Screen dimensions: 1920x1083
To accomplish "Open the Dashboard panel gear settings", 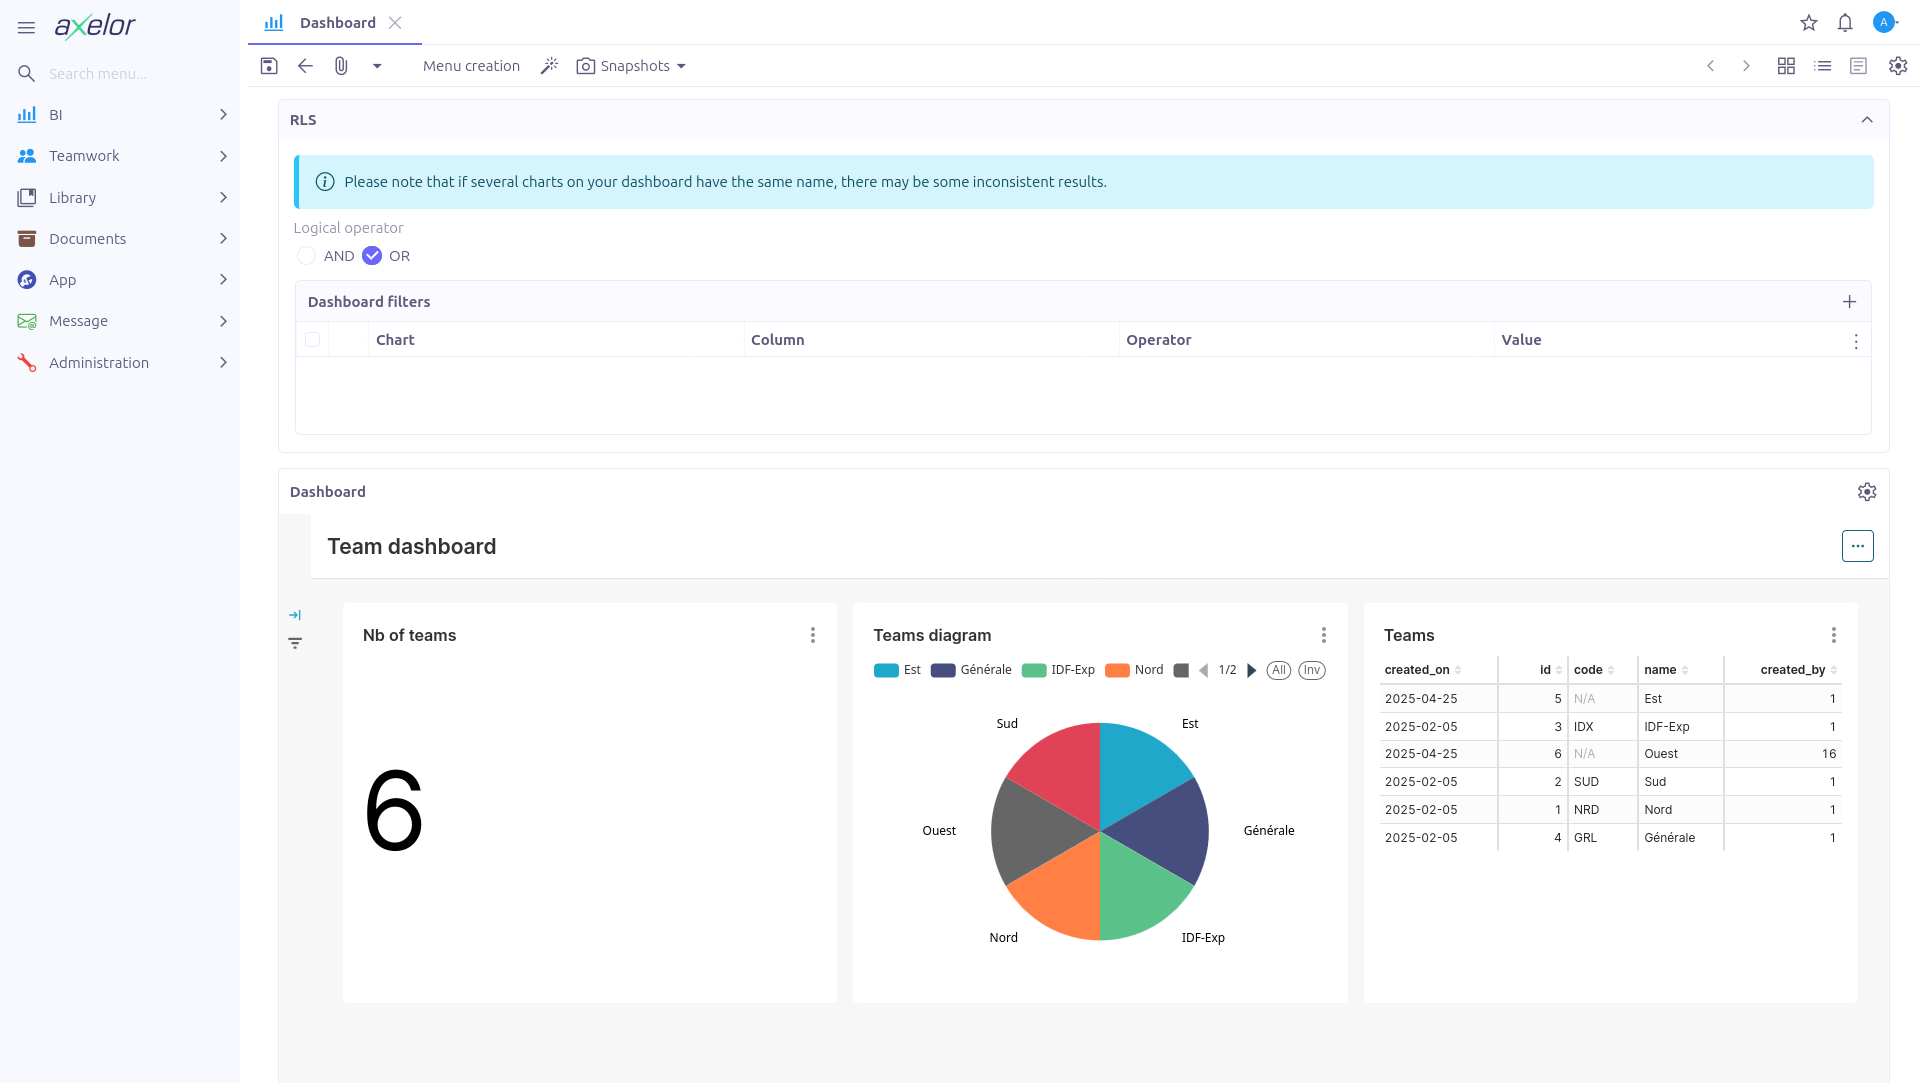I will click(1867, 492).
